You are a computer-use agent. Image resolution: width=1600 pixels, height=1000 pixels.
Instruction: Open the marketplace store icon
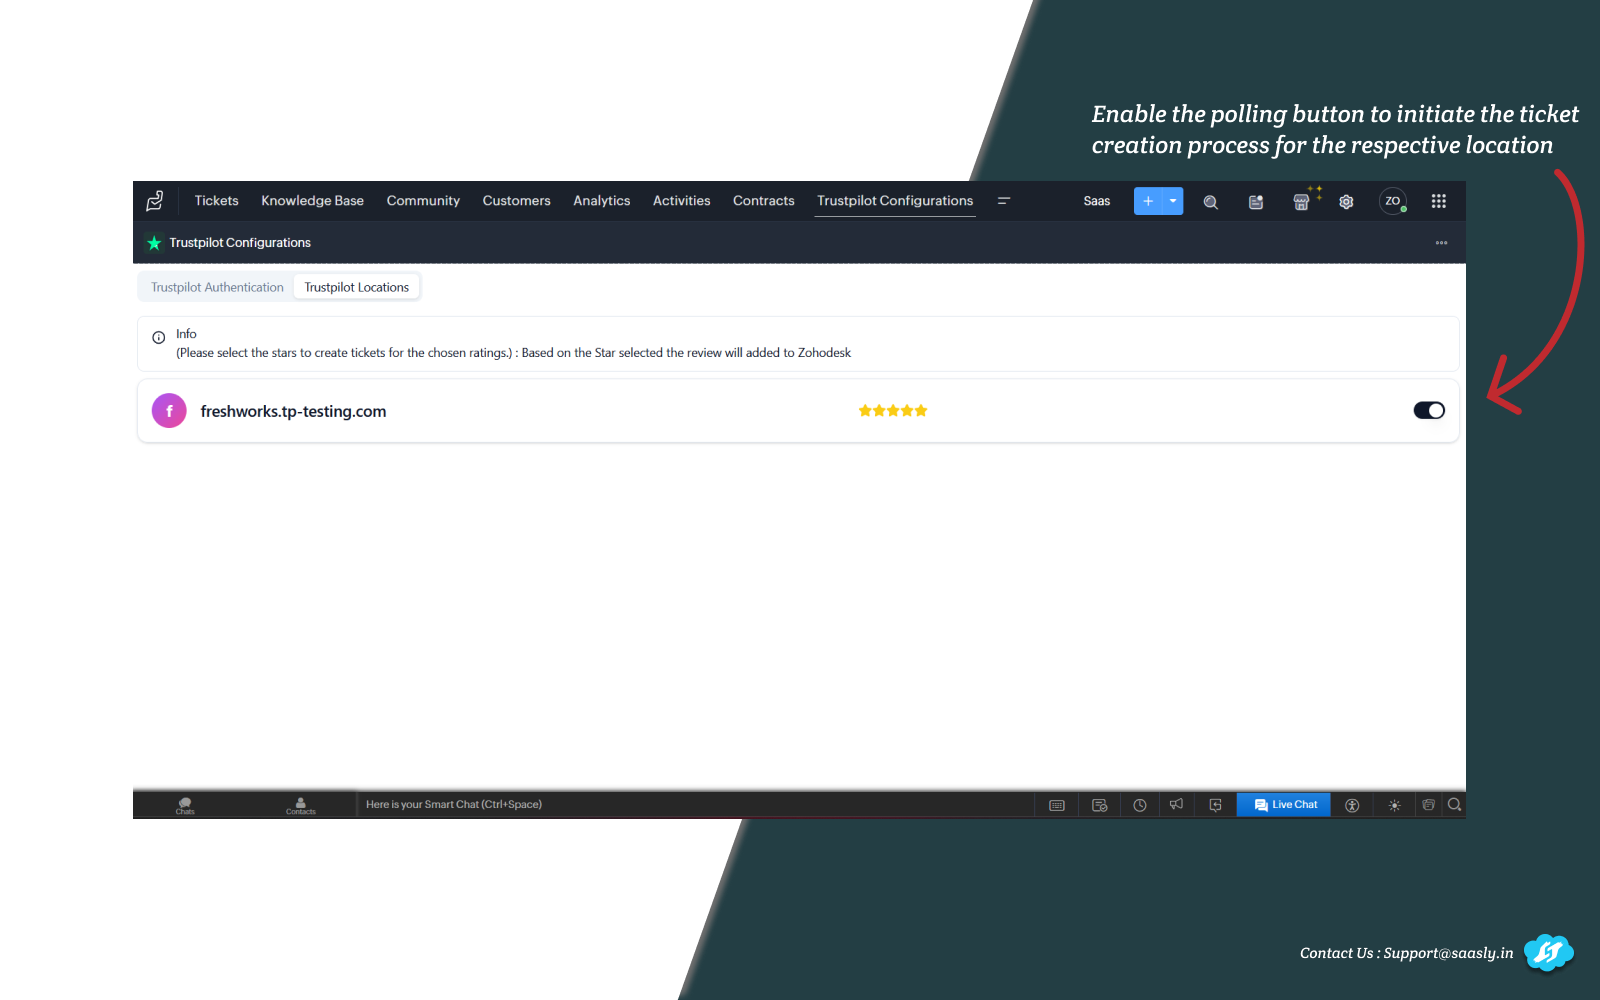(1301, 202)
